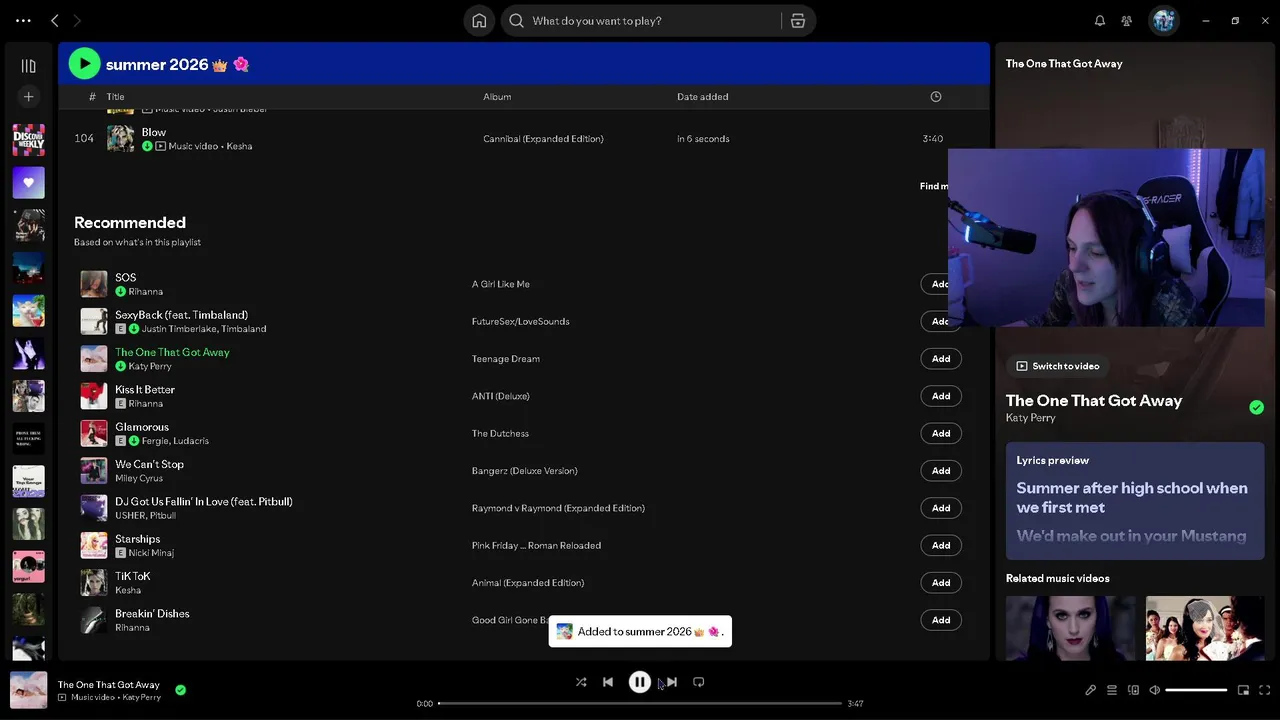1280x720 pixels.
Task: Add Kiss It Better to playlist
Action: pyautogui.click(x=940, y=396)
